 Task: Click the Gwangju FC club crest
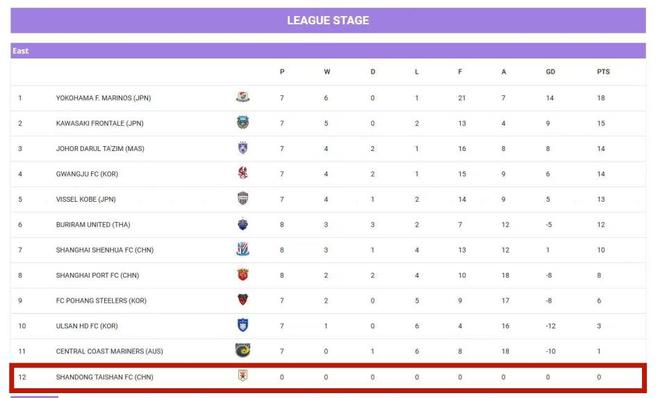coord(242,173)
